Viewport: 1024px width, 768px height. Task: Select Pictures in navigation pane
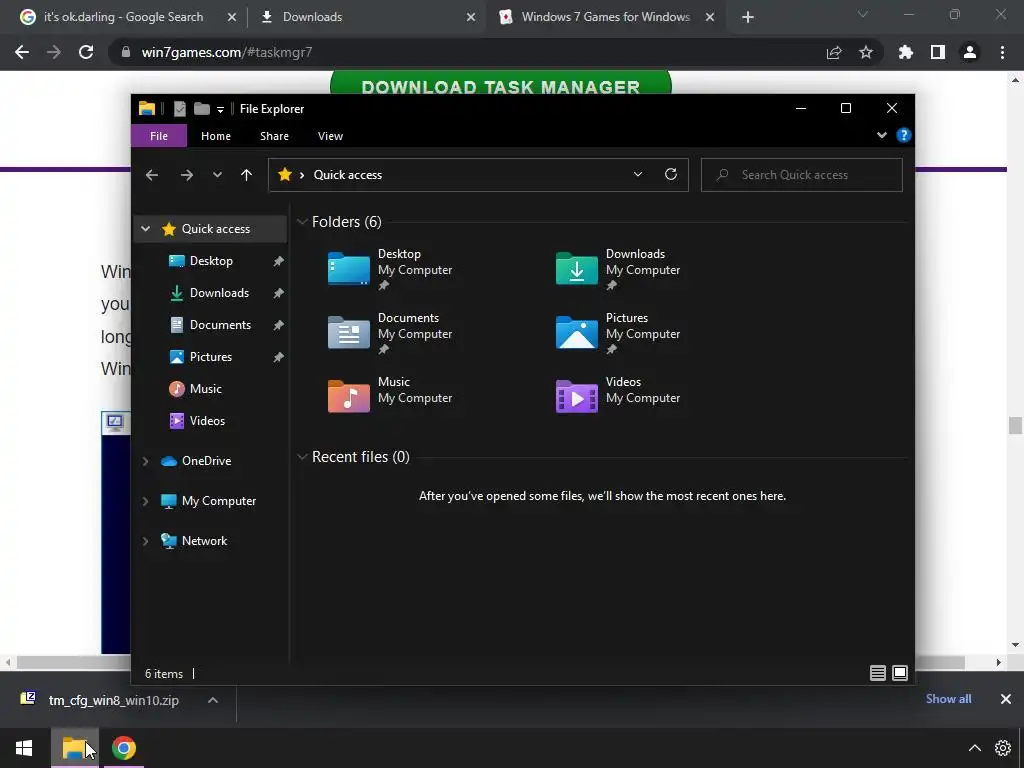pyautogui.click(x=210, y=357)
